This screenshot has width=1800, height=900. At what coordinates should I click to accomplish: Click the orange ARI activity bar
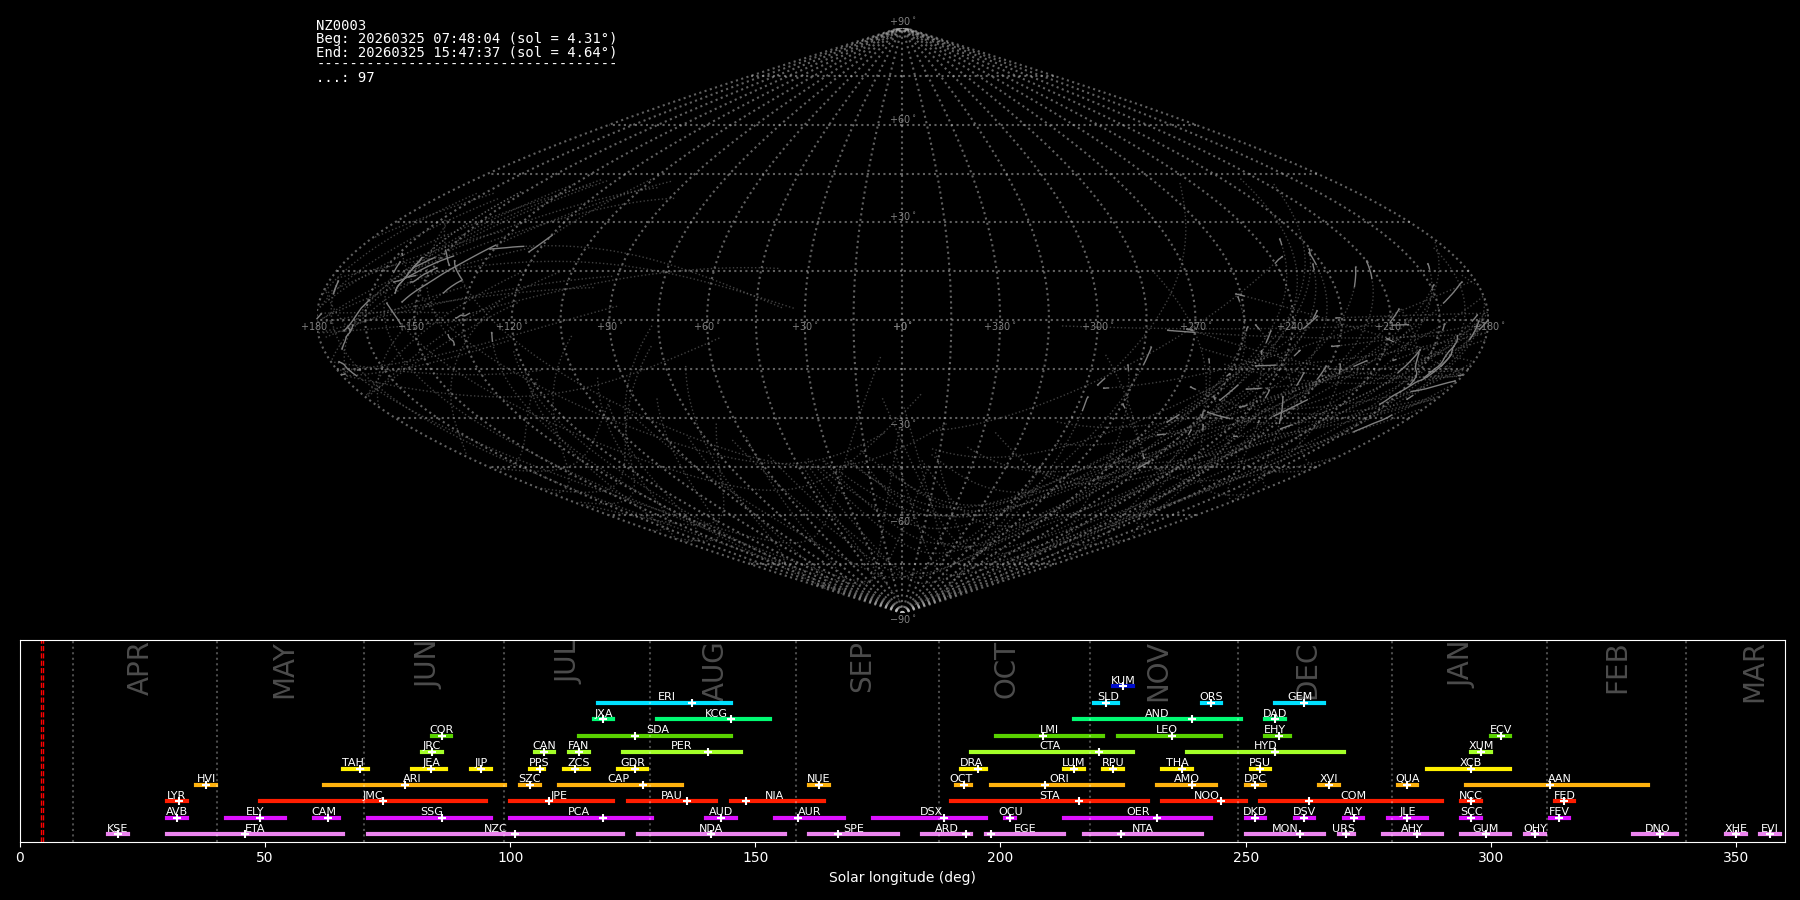[x=414, y=785]
